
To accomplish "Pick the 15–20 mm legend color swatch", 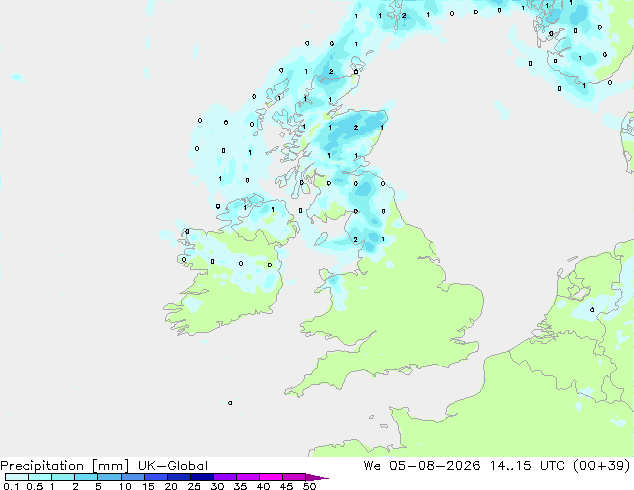I will 155,477.
